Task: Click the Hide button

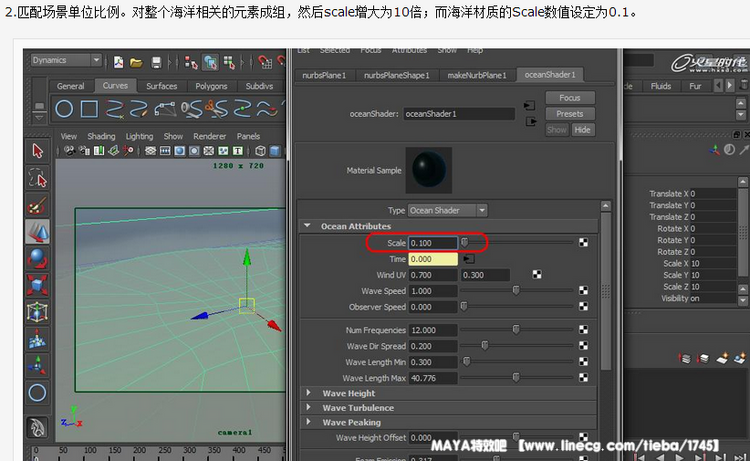Action: [583, 130]
